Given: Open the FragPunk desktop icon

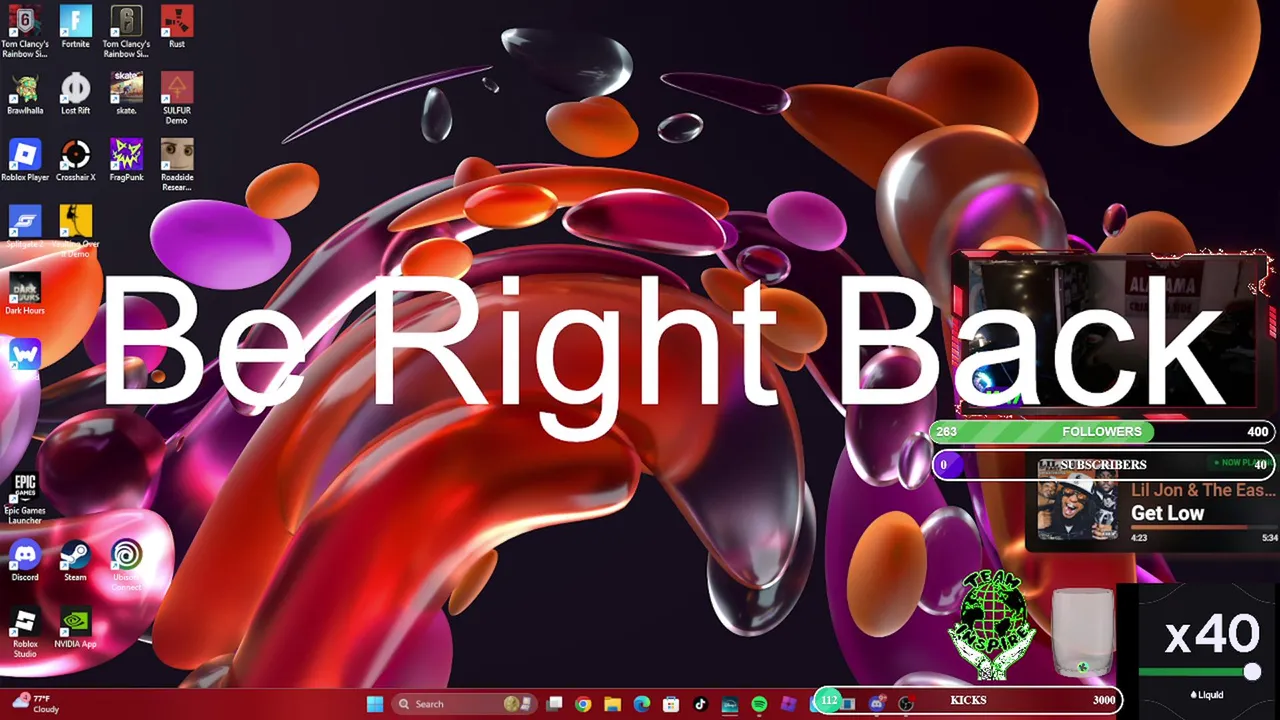Looking at the screenshot, I should click(x=126, y=160).
